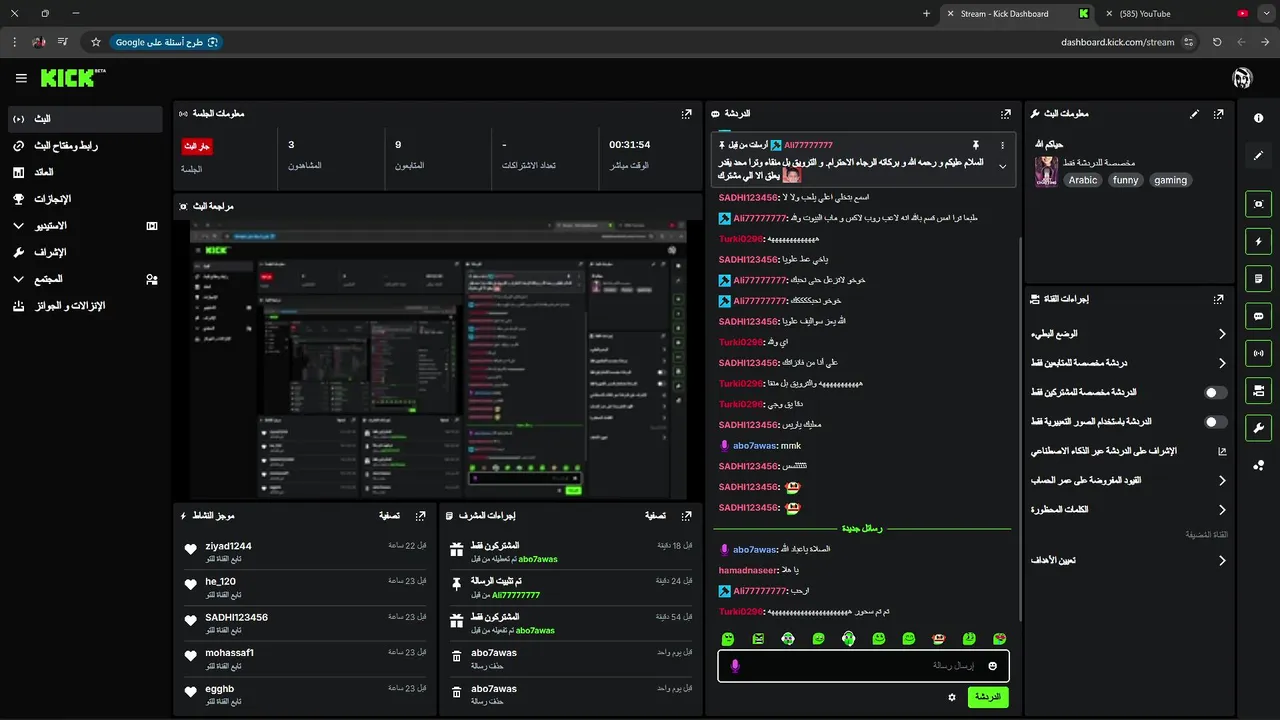Pop out the moderator actions (إجراءات المشرف) panel
Image resolution: width=1280 pixels, height=720 pixels.
point(686,515)
